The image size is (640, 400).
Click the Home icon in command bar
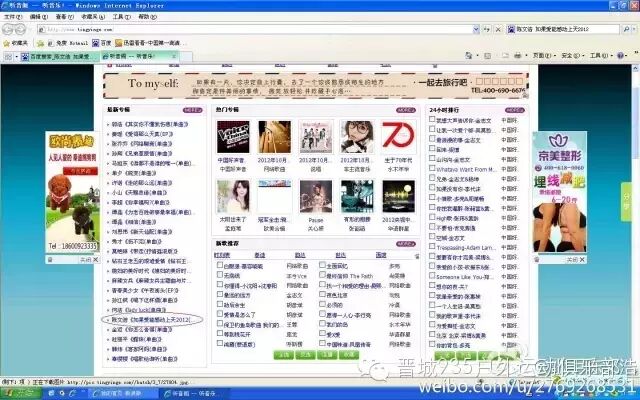(469, 56)
